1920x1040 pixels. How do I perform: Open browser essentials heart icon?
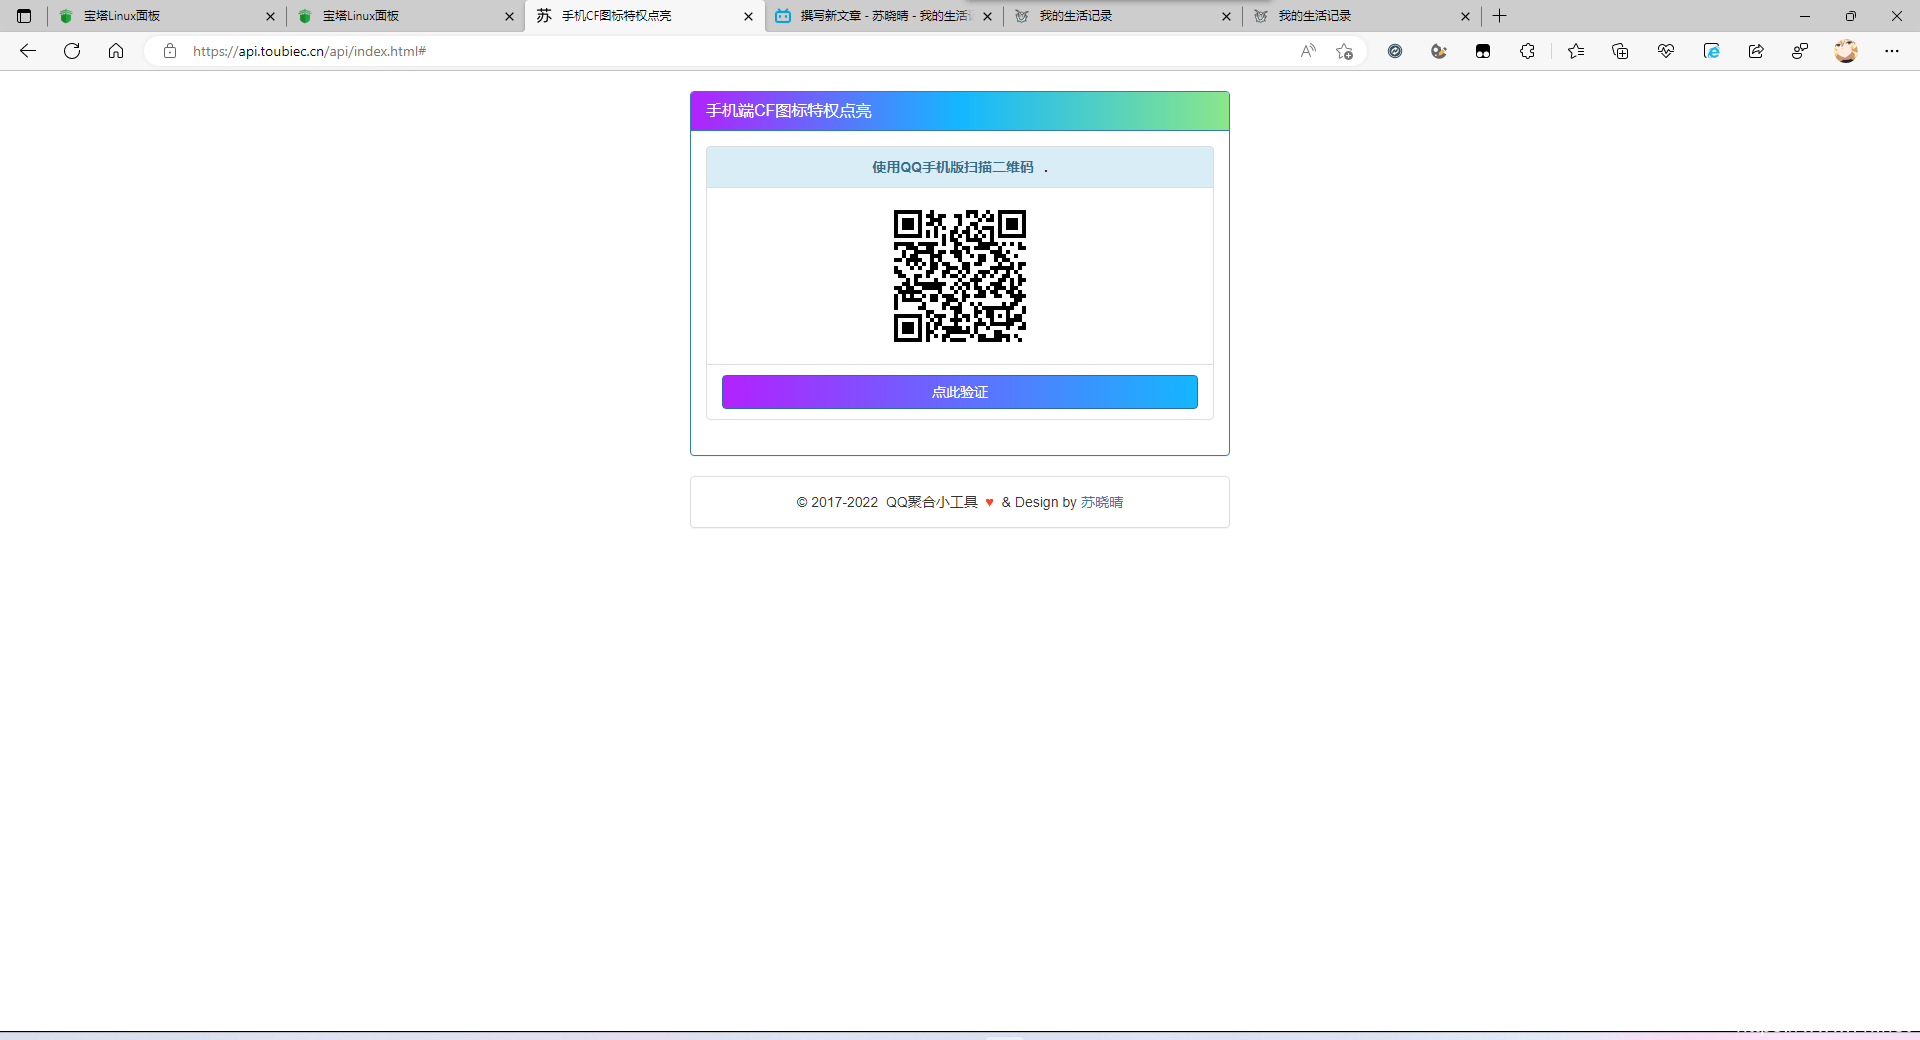(x=1665, y=51)
